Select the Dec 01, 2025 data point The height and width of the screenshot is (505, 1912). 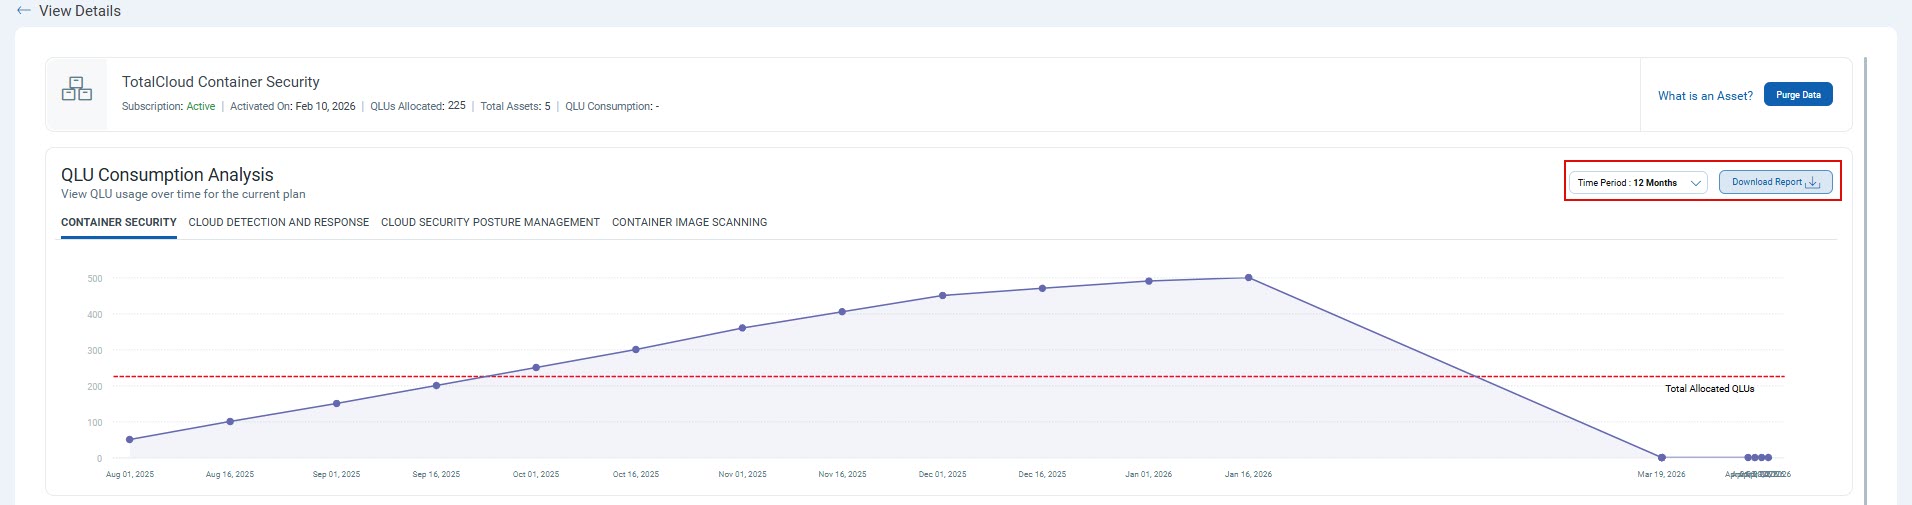tap(943, 295)
